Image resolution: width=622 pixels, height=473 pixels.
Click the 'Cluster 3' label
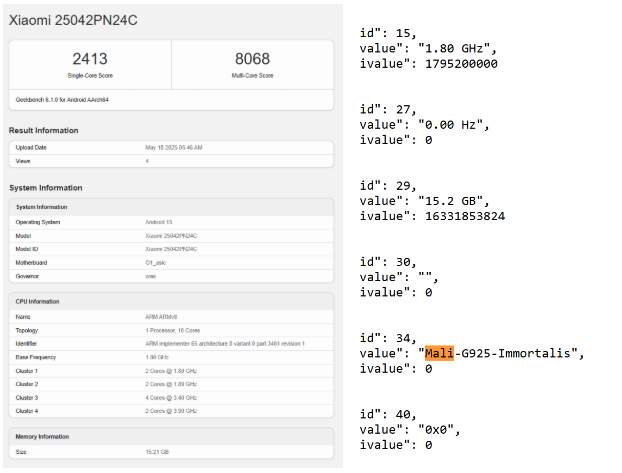[27, 398]
